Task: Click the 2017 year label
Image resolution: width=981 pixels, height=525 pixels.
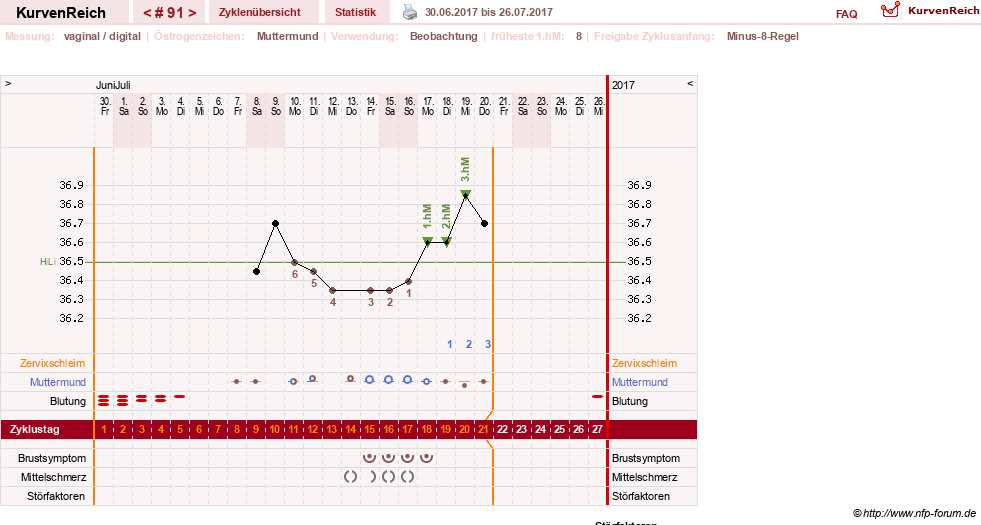Action: coord(623,85)
